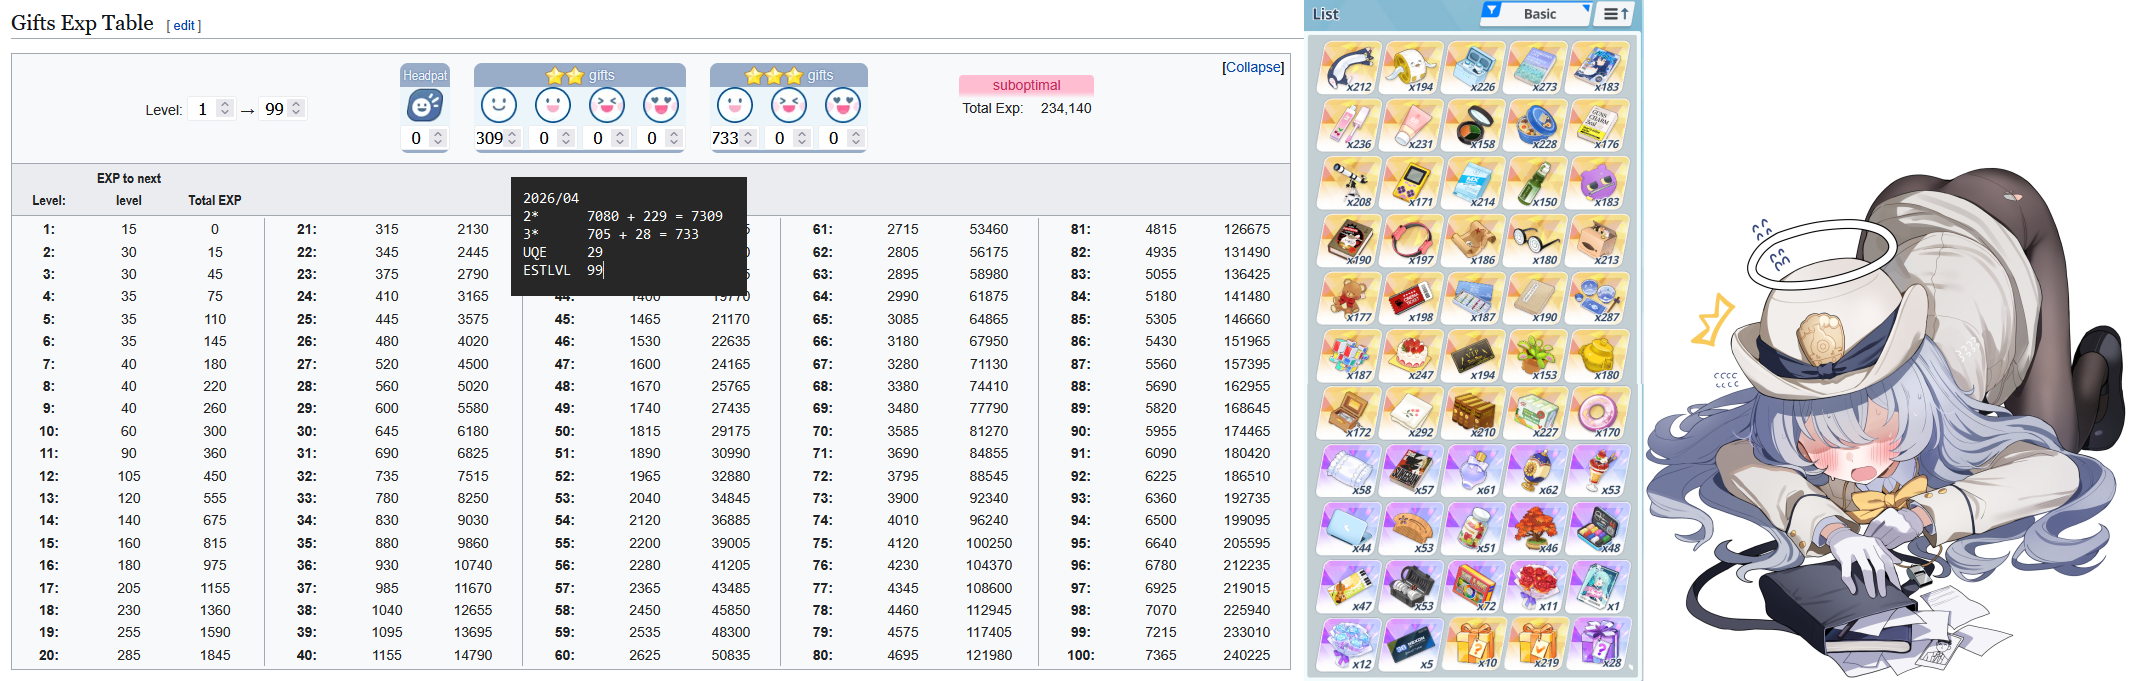Select the orange gift box x219

point(1536,645)
